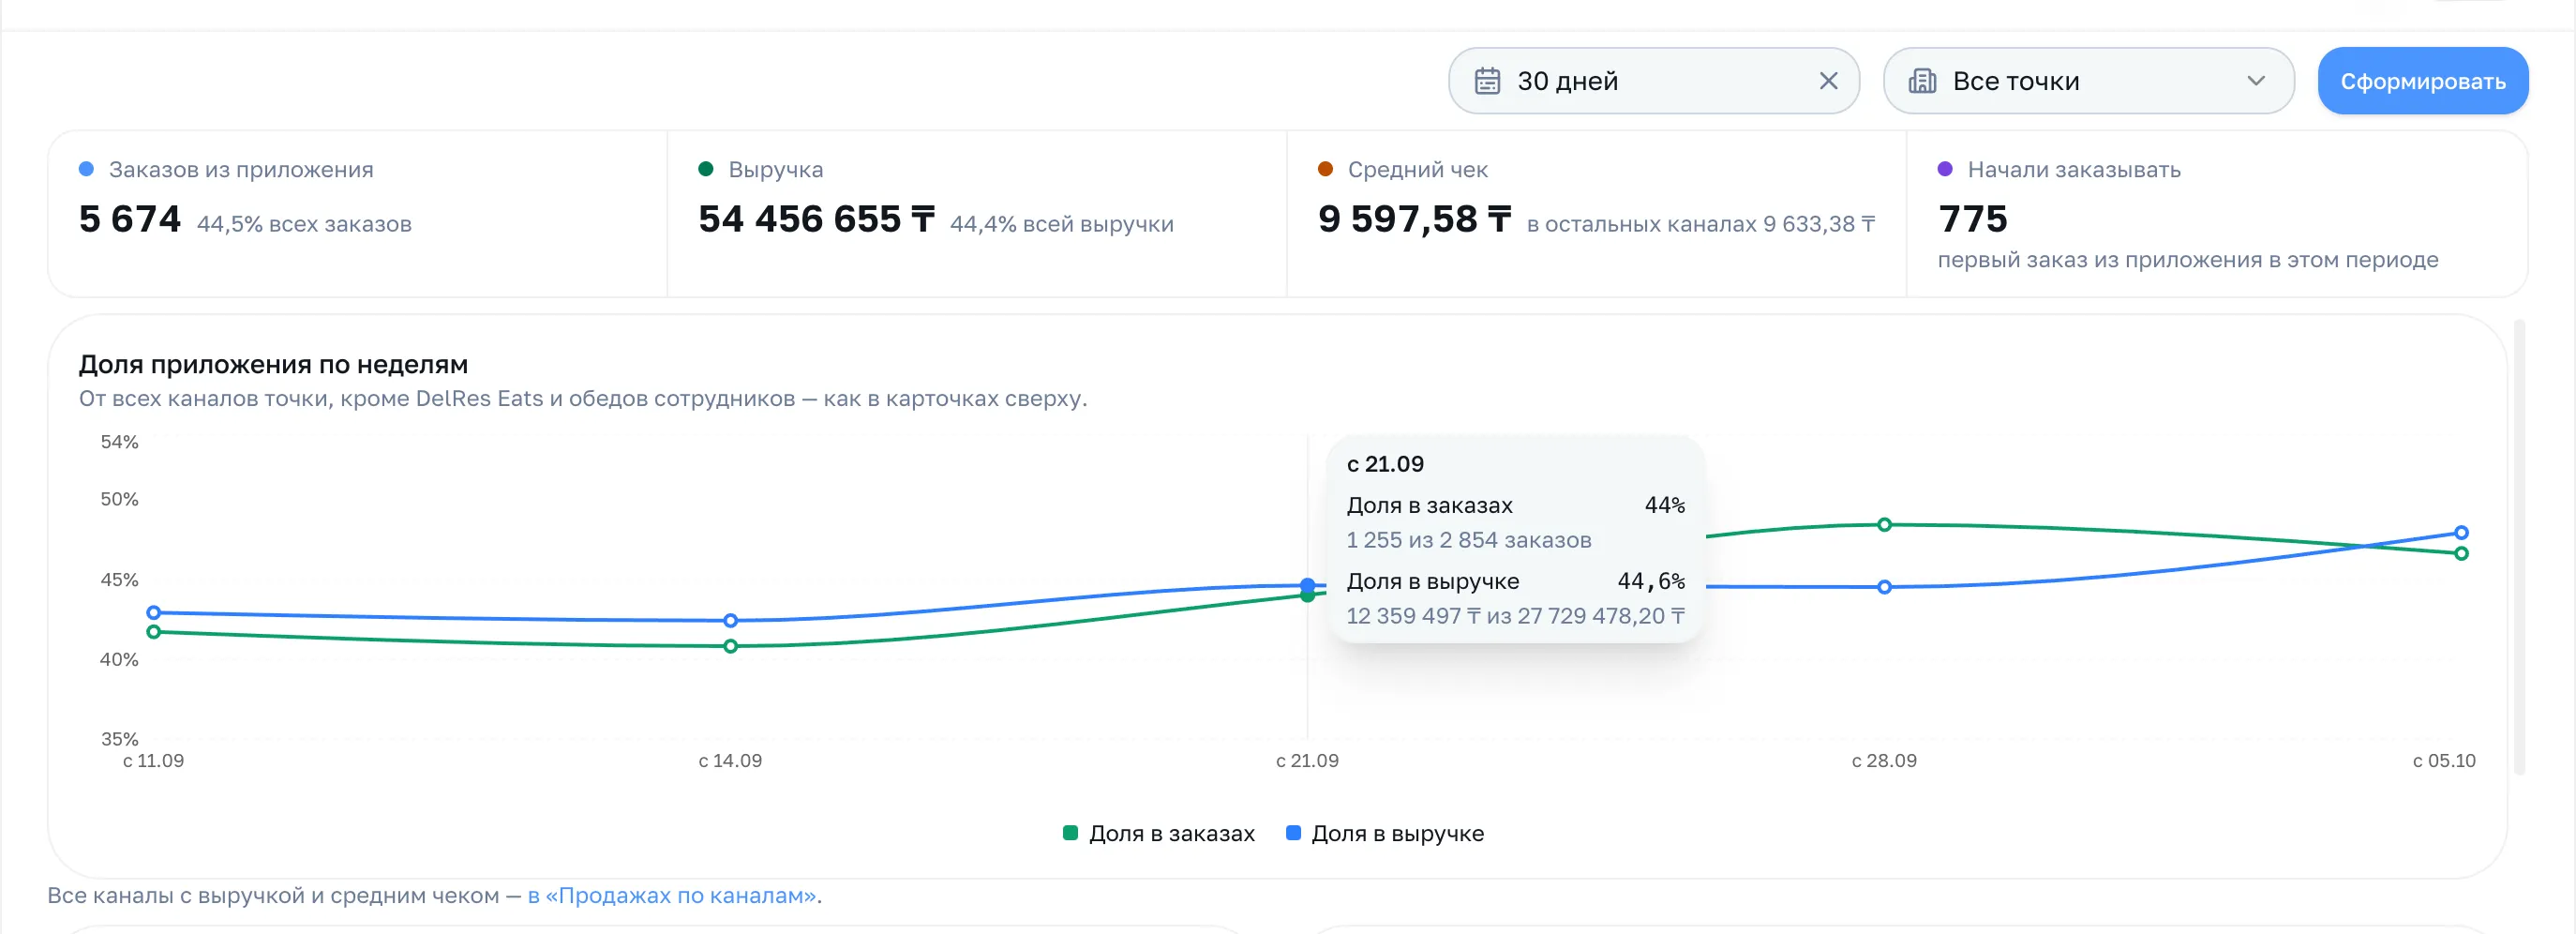This screenshot has height=934, width=2576.
Task: Click the building icon in Все точки selector
Action: click(x=1922, y=81)
